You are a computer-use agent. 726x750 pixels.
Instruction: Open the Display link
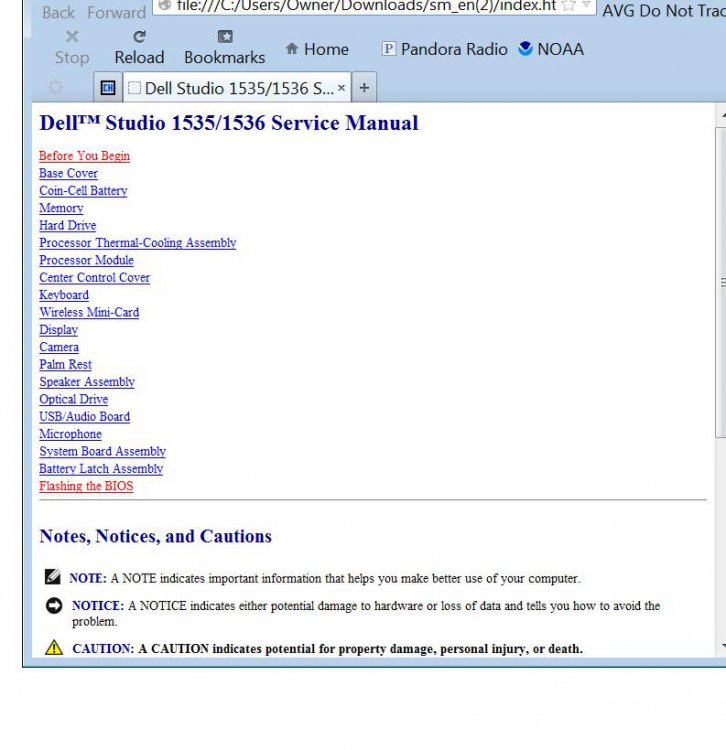[58, 330]
